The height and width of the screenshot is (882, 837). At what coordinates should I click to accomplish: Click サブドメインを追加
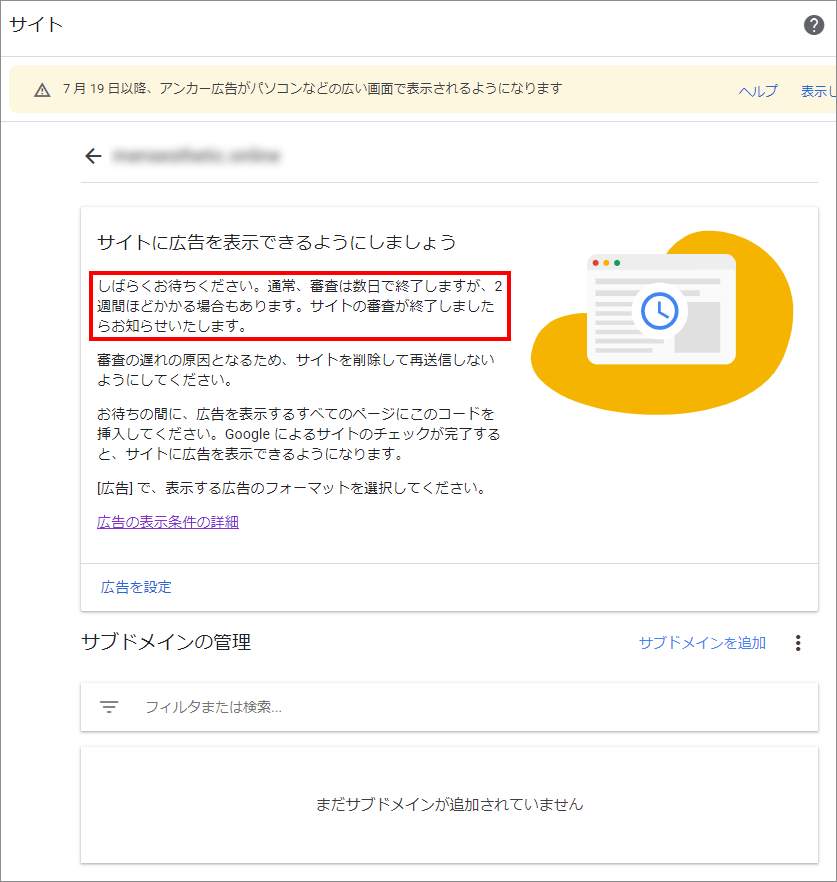(702, 643)
